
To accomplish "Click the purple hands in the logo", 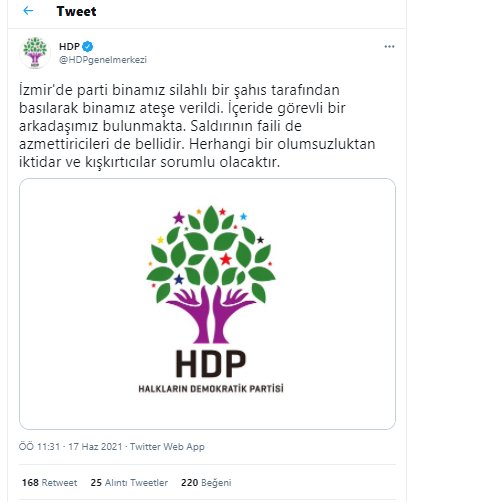I will (211, 315).
